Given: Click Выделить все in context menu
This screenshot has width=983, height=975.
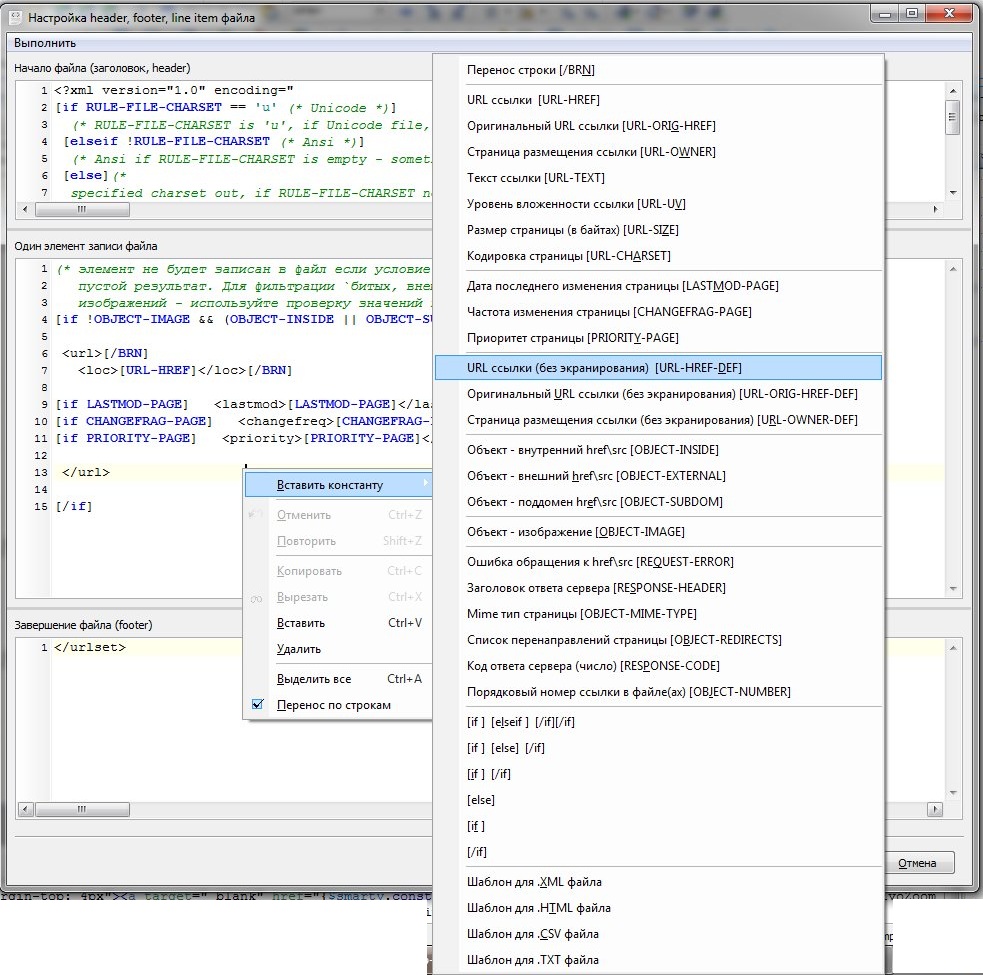Looking at the screenshot, I should 313,679.
